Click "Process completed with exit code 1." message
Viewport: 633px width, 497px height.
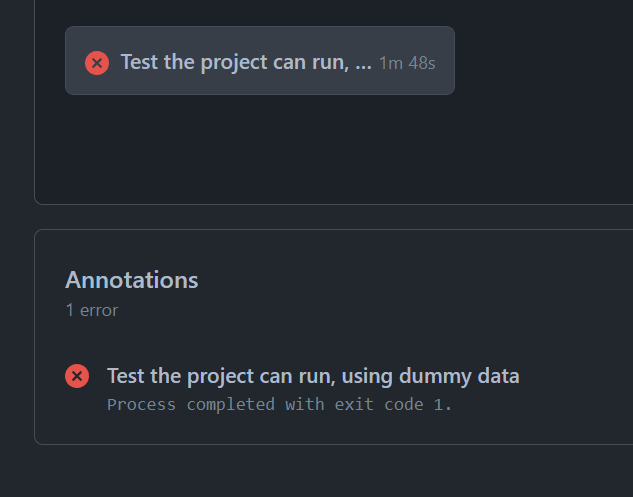tap(279, 405)
